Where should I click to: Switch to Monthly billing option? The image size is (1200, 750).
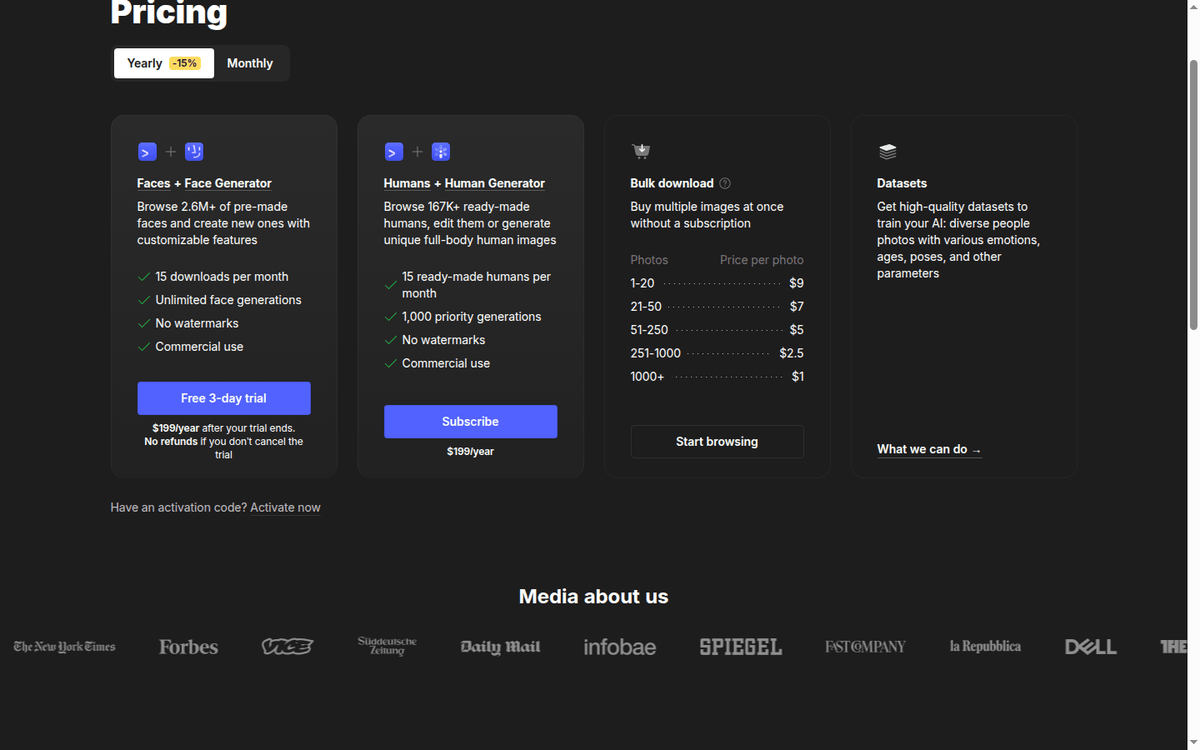(x=250, y=63)
